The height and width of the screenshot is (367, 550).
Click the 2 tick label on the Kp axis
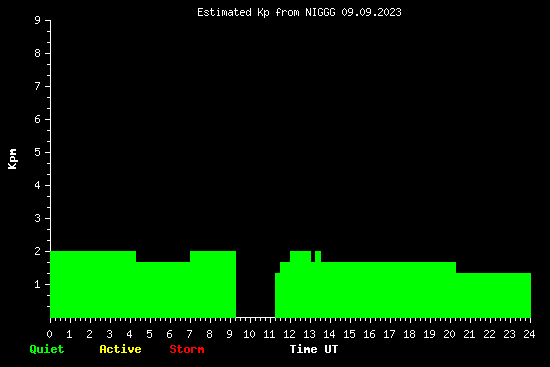click(x=38, y=251)
